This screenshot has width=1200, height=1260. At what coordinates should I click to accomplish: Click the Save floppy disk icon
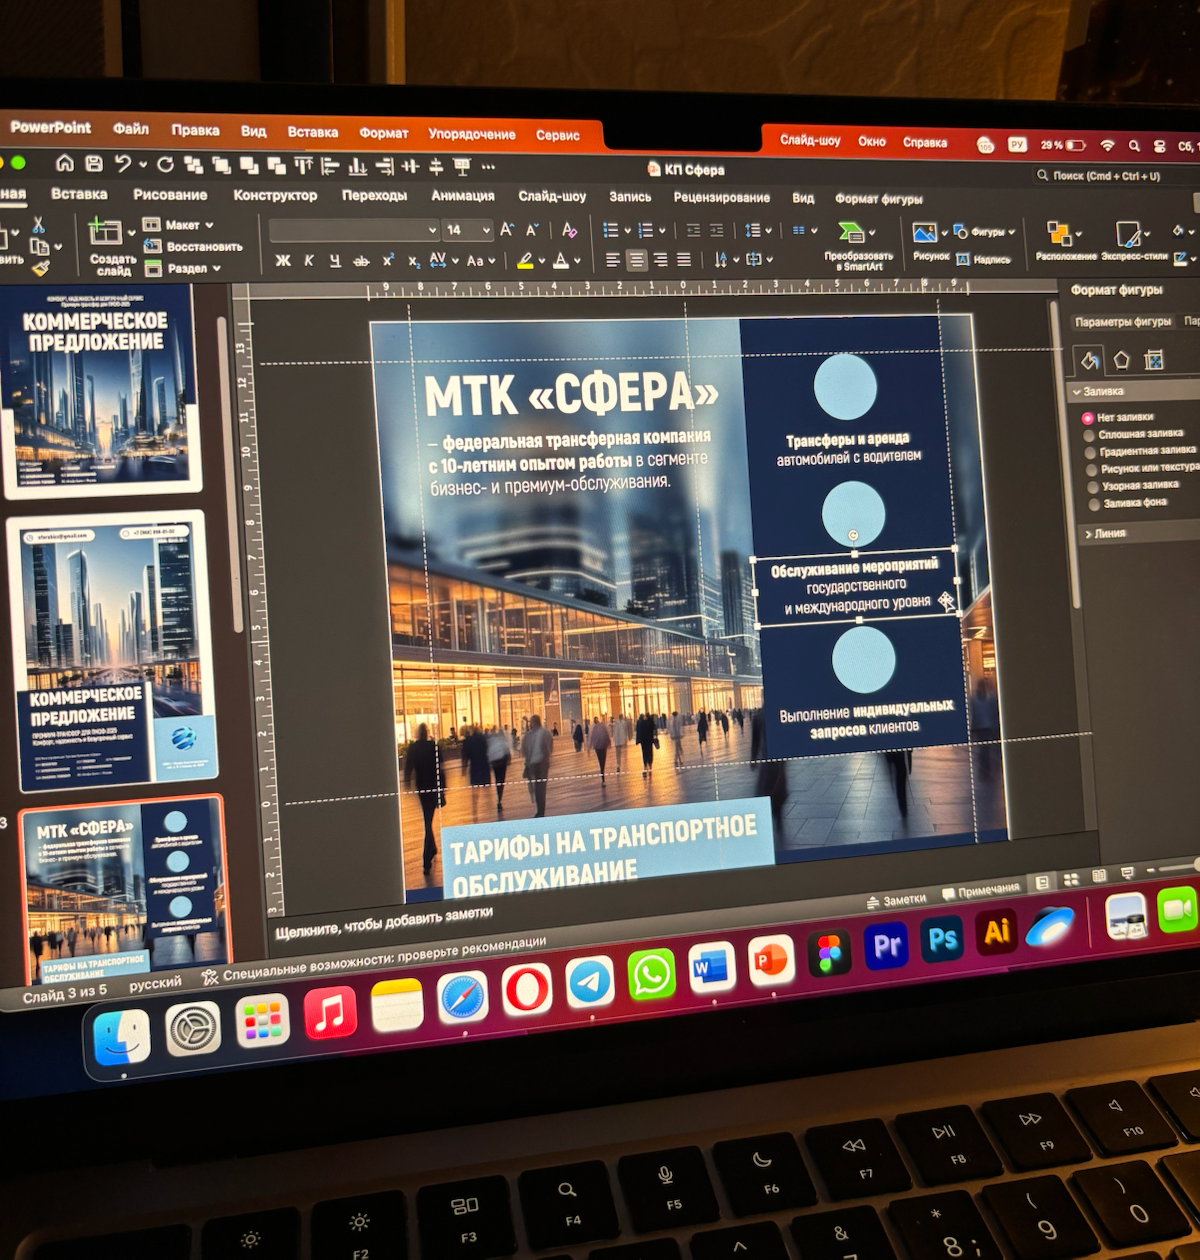coord(94,163)
